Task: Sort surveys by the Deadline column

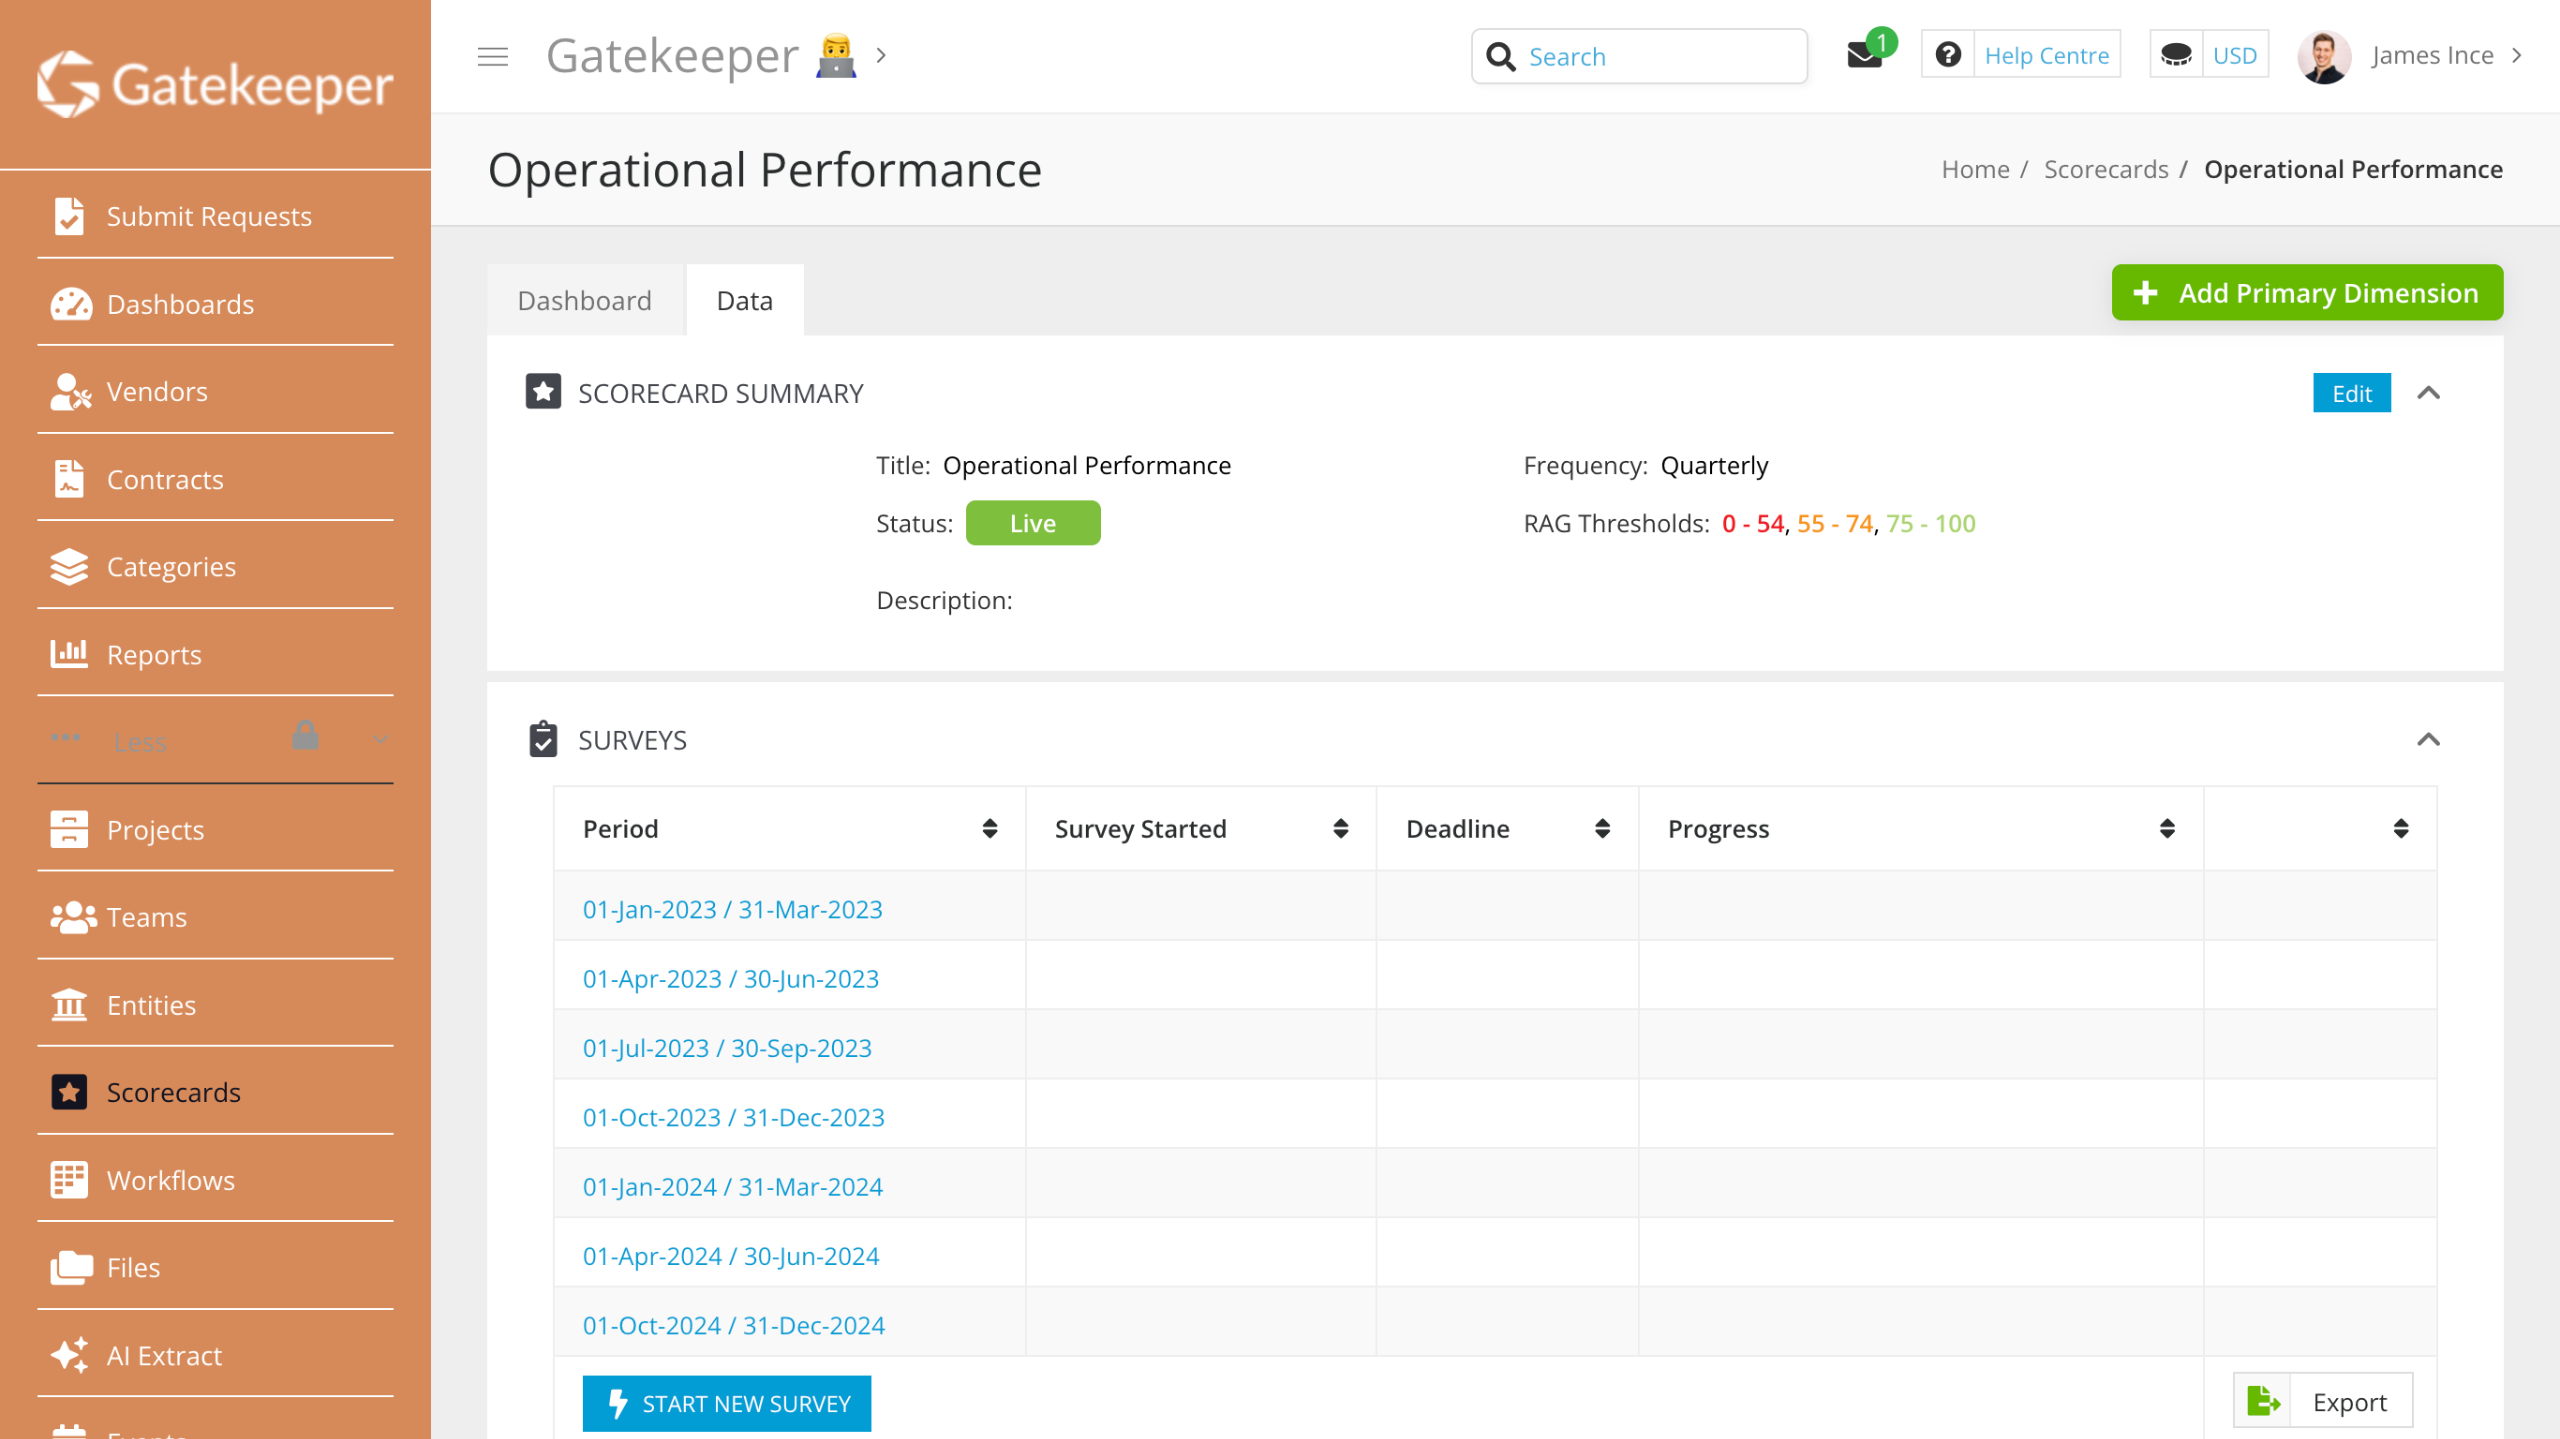Action: point(1602,828)
